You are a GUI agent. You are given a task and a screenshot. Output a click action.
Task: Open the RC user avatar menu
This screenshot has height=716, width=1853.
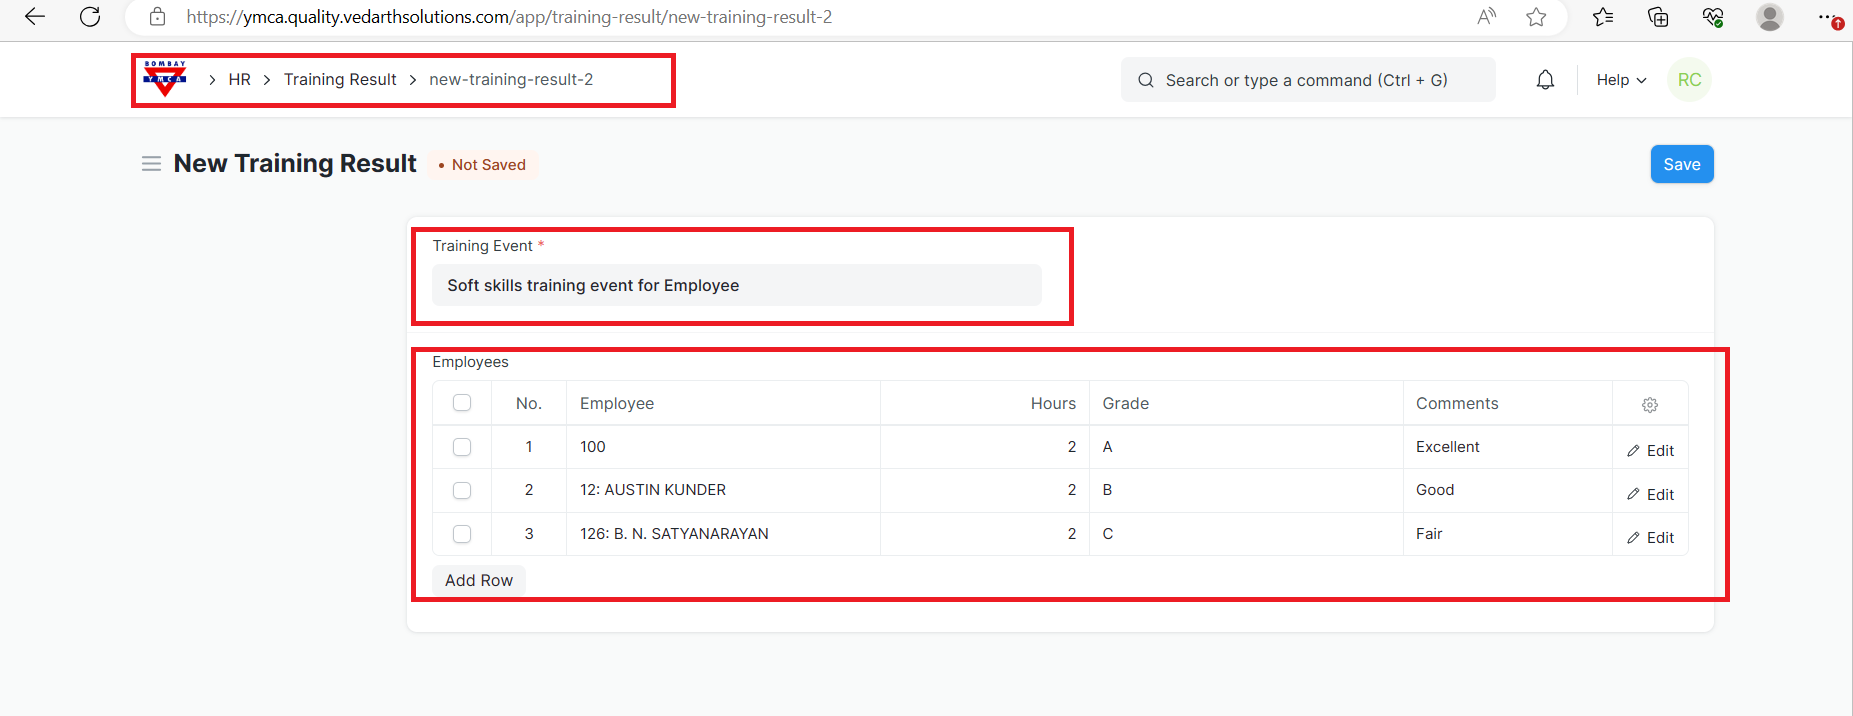tap(1689, 80)
